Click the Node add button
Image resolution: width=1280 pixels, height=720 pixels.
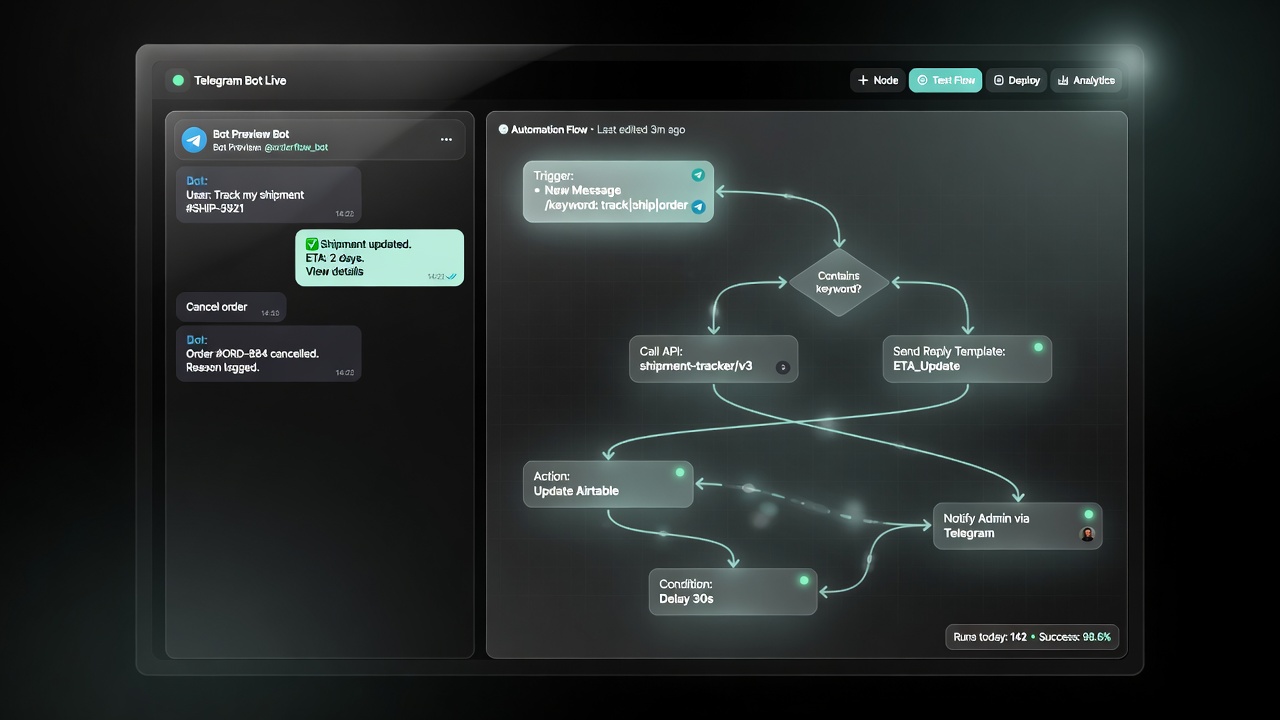[x=878, y=80]
